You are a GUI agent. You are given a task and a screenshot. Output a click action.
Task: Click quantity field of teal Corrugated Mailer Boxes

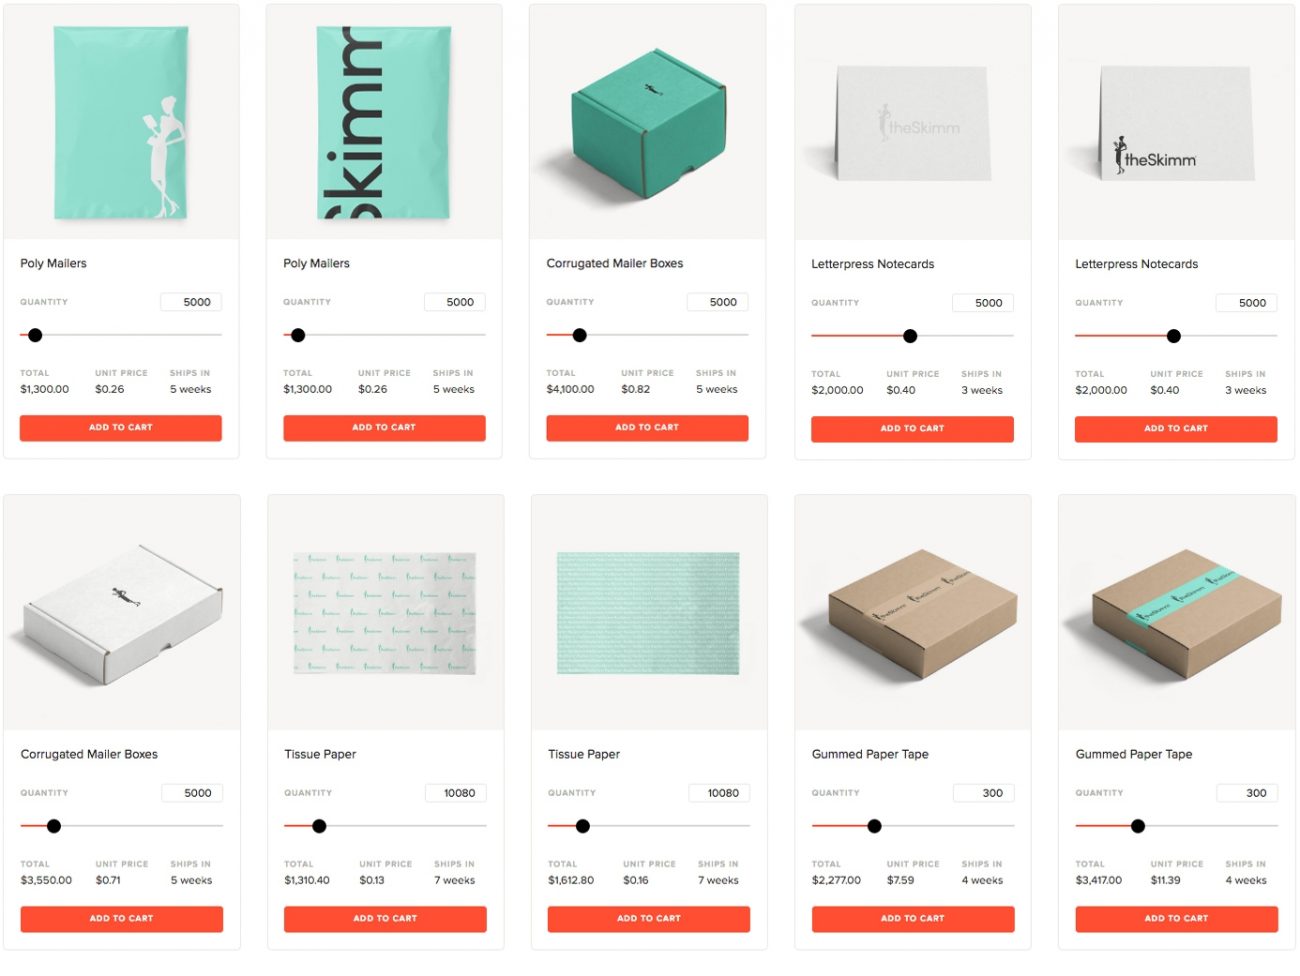(x=718, y=302)
